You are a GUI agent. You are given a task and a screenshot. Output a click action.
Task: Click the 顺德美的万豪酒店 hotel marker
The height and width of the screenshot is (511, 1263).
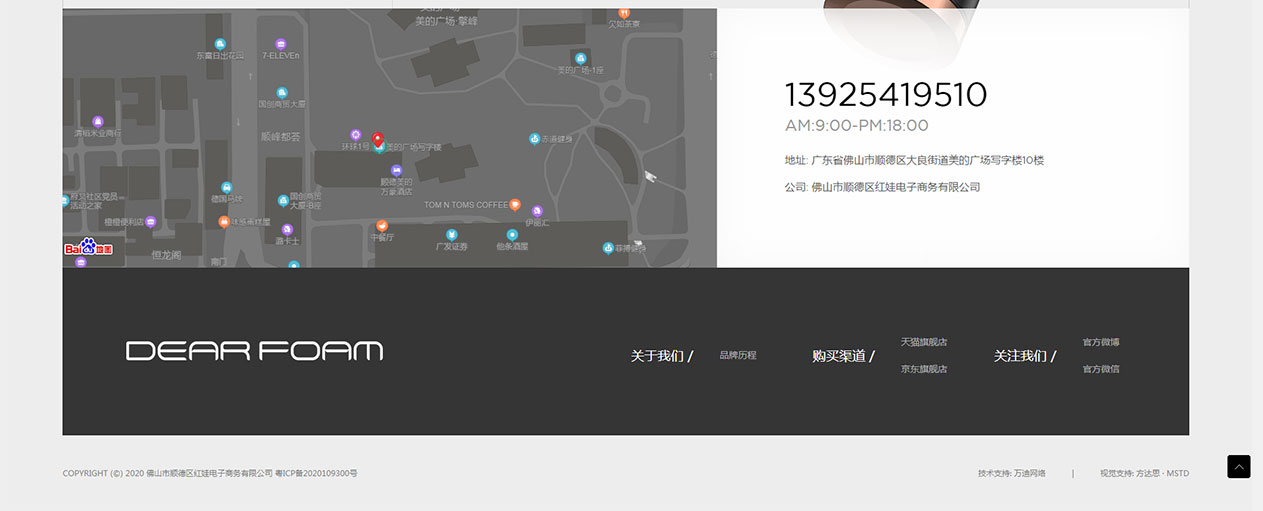(x=396, y=170)
